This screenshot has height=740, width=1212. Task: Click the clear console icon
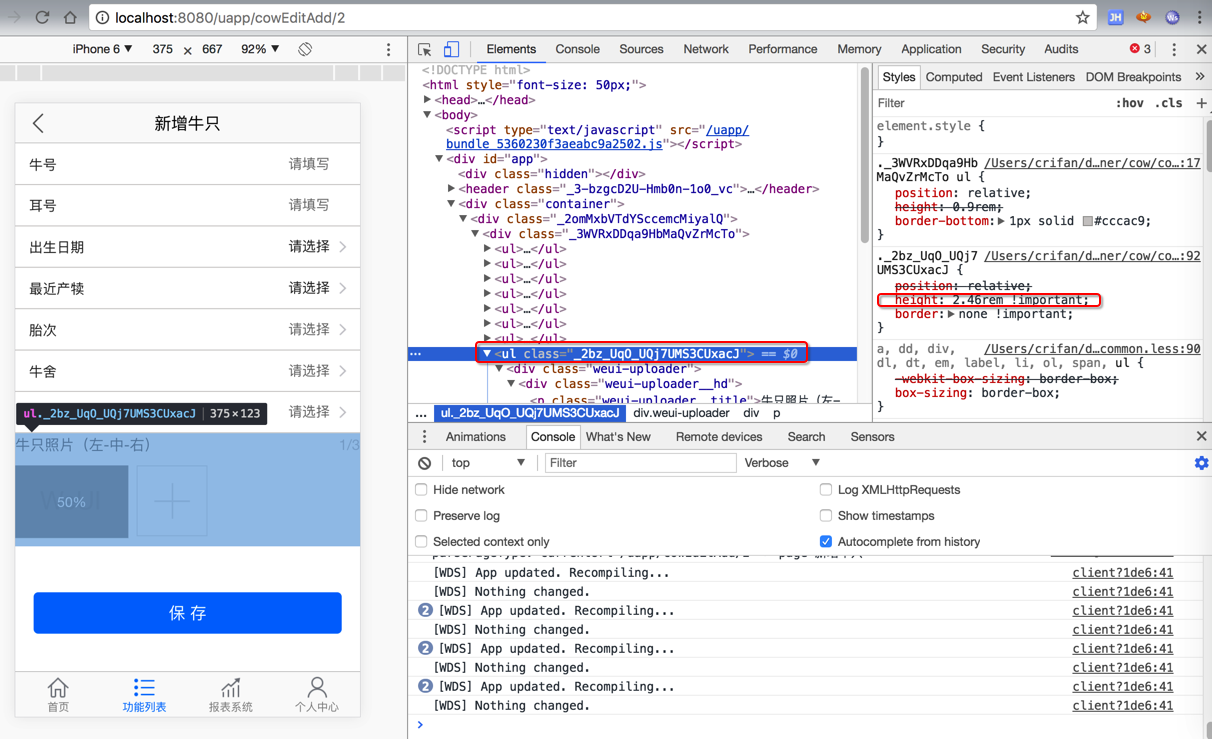click(425, 463)
